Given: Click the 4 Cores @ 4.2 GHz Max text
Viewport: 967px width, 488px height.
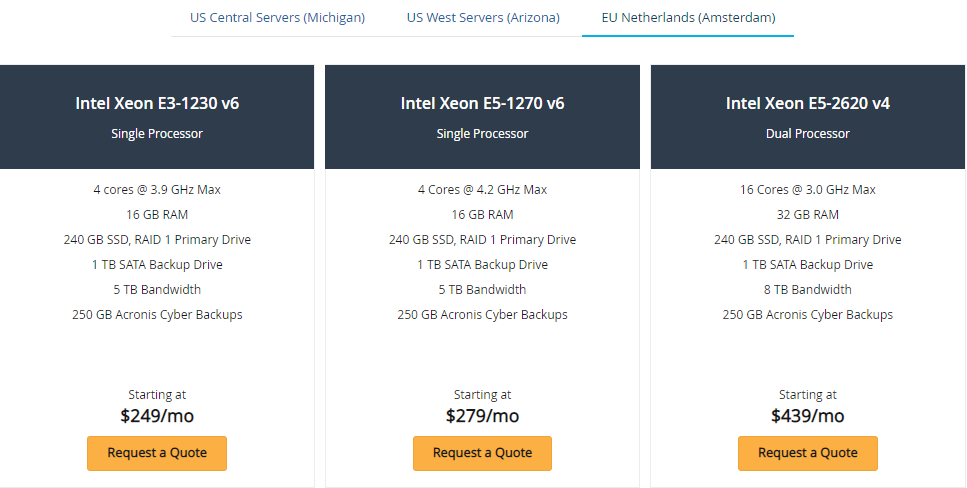Looking at the screenshot, I should (x=482, y=190).
